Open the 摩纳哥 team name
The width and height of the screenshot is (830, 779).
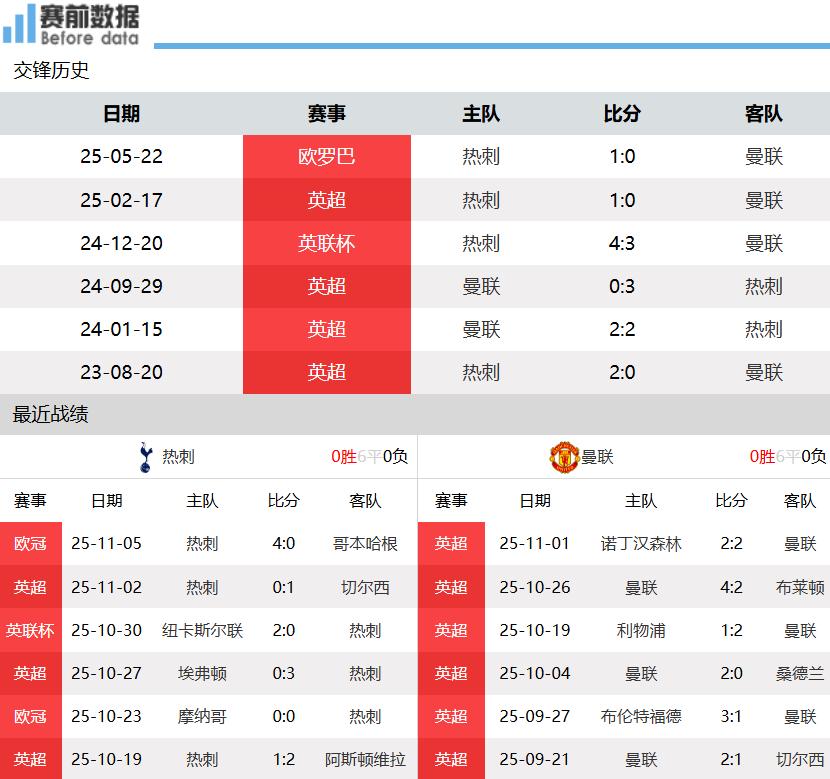[x=202, y=716]
